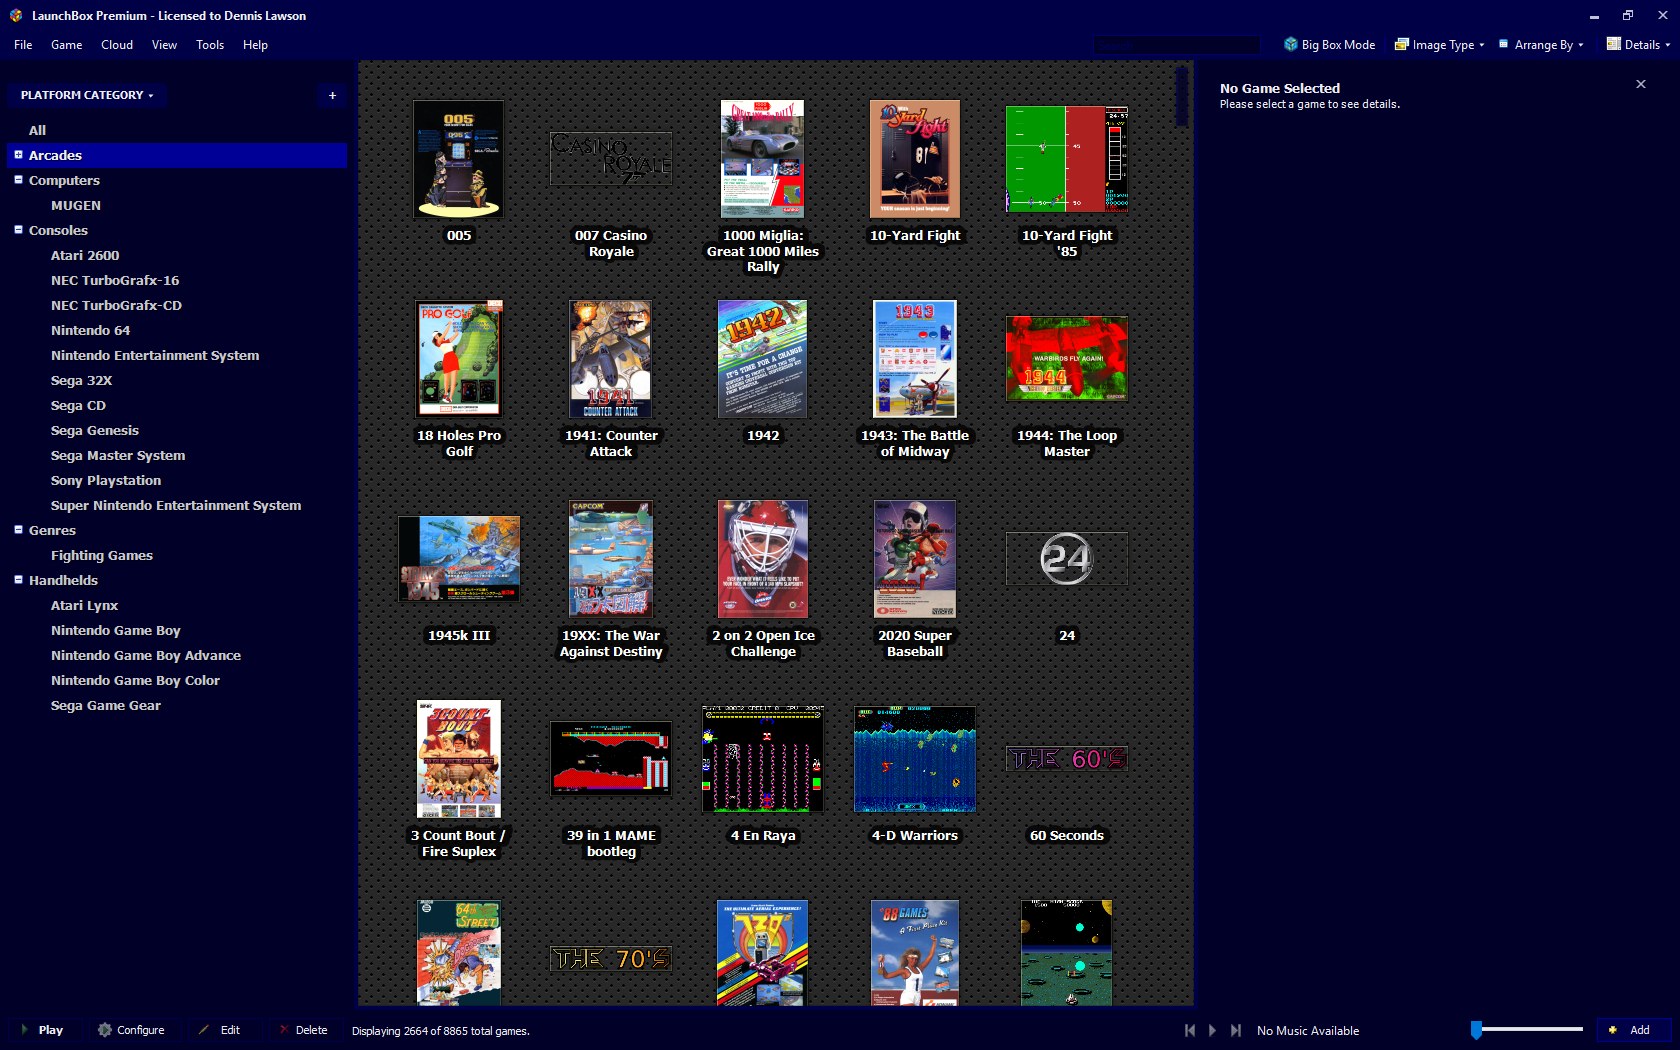The image size is (1680, 1050).
Task: Click the Image Type icon
Action: click(x=1402, y=44)
